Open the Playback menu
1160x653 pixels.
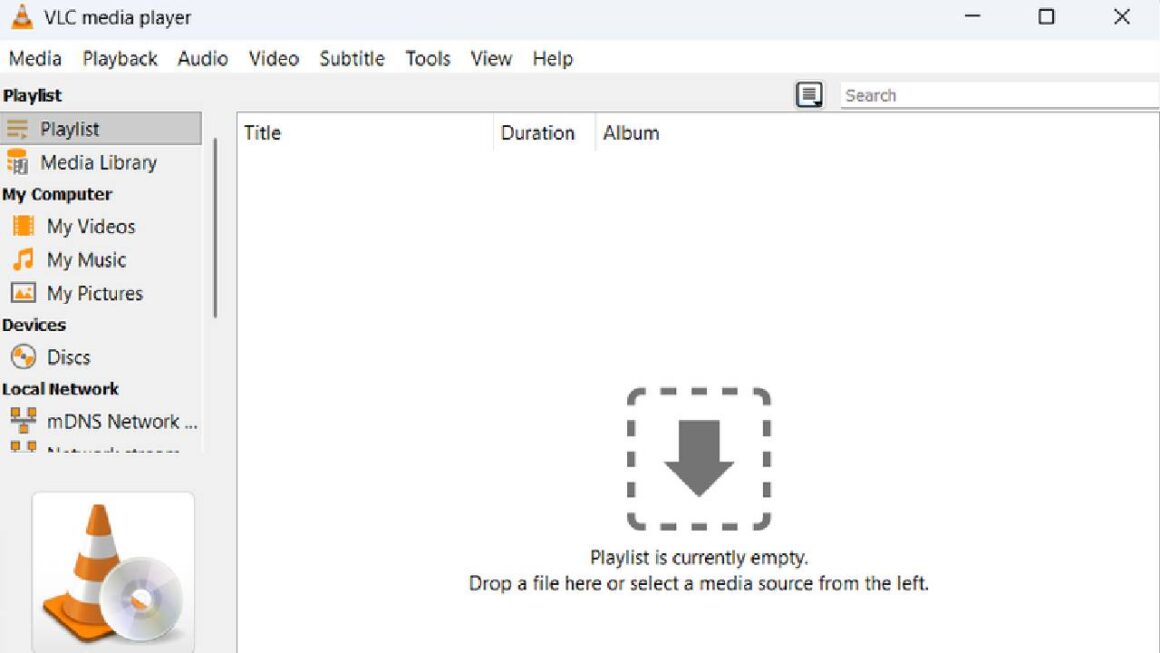click(120, 58)
